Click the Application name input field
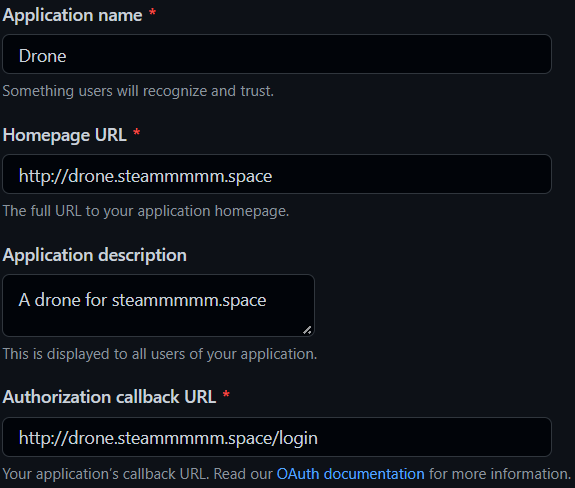Image resolution: width=575 pixels, height=488 pixels. coord(277,54)
